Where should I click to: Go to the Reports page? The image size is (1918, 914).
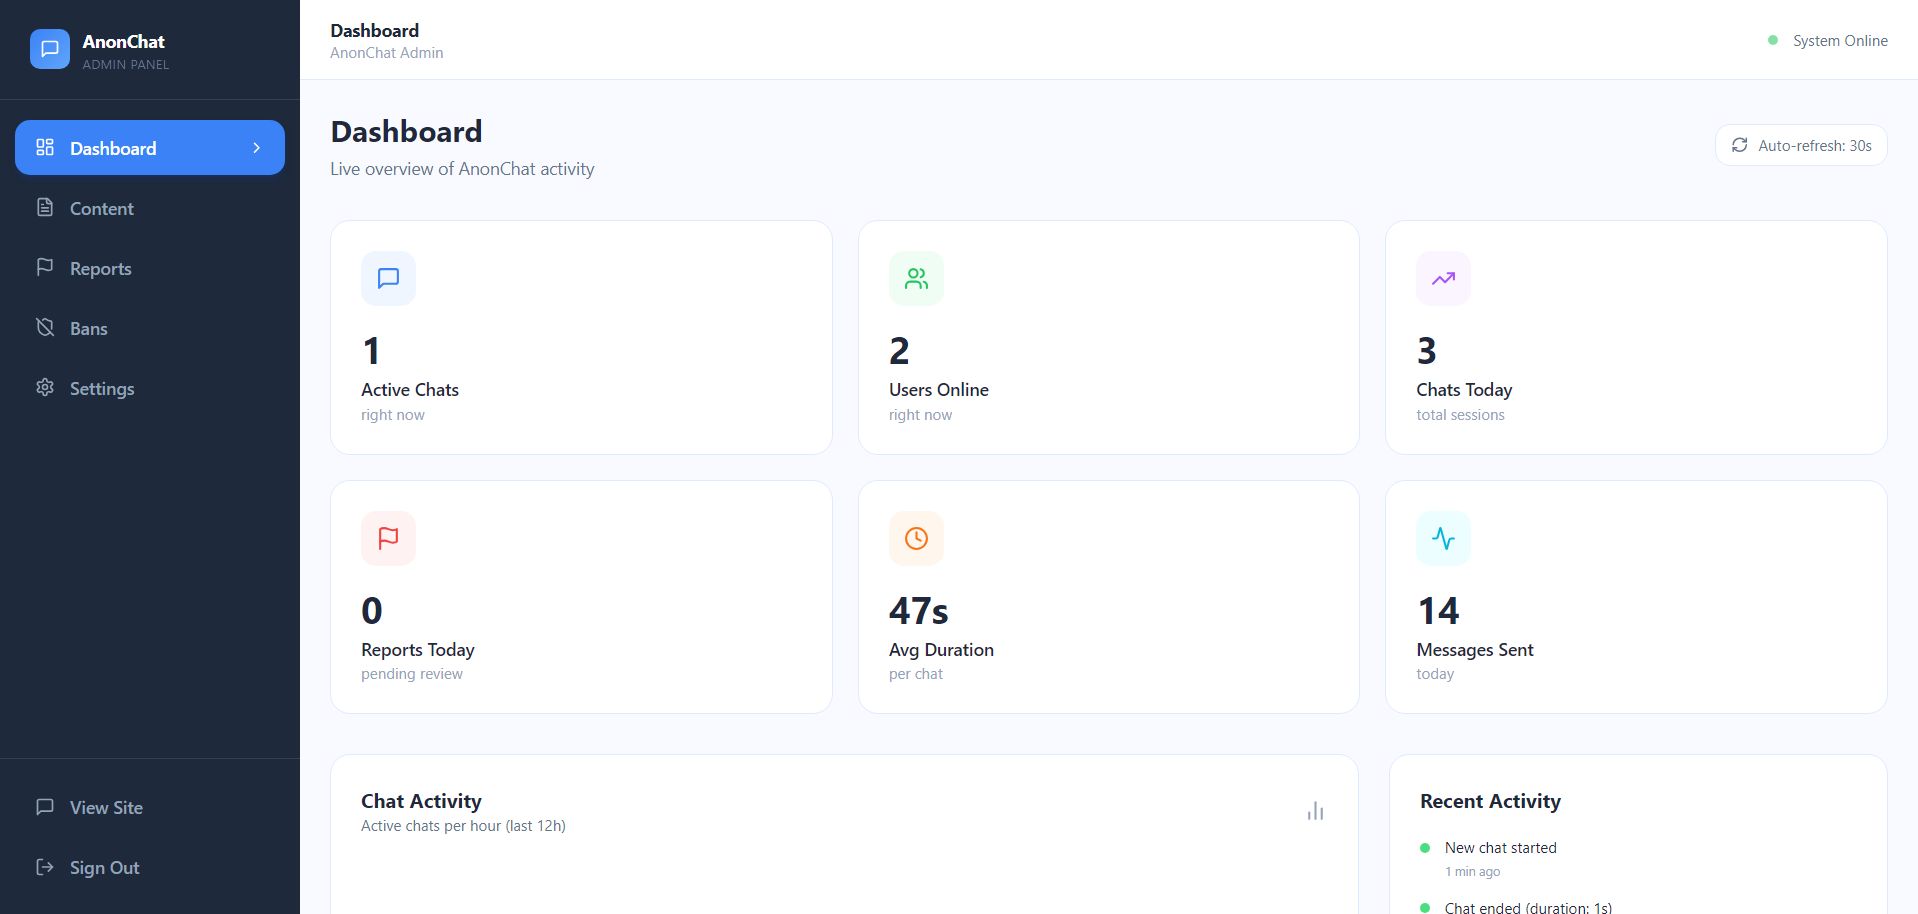100,268
